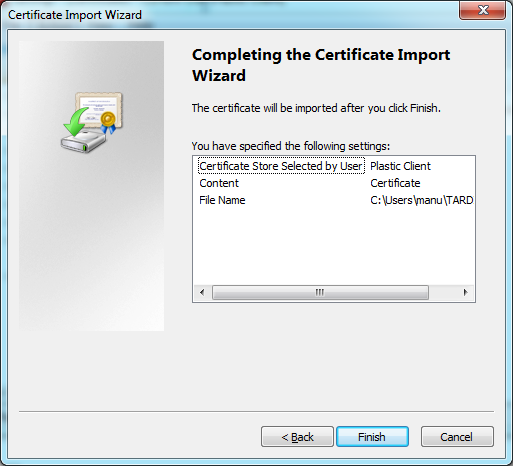513x466 pixels.
Task: Select the File Name row label
Action: (x=222, y=200)
